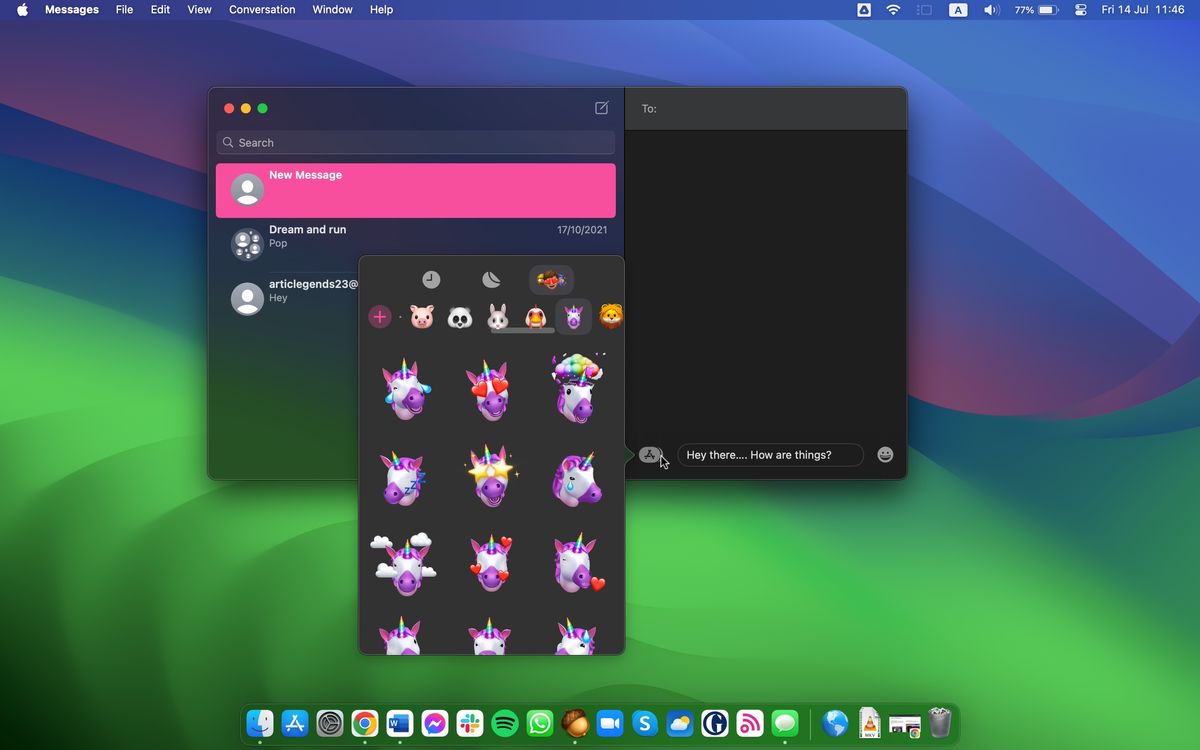
Task: Switch to the panda Memoji stickers
Action: (x=459, y=316)
